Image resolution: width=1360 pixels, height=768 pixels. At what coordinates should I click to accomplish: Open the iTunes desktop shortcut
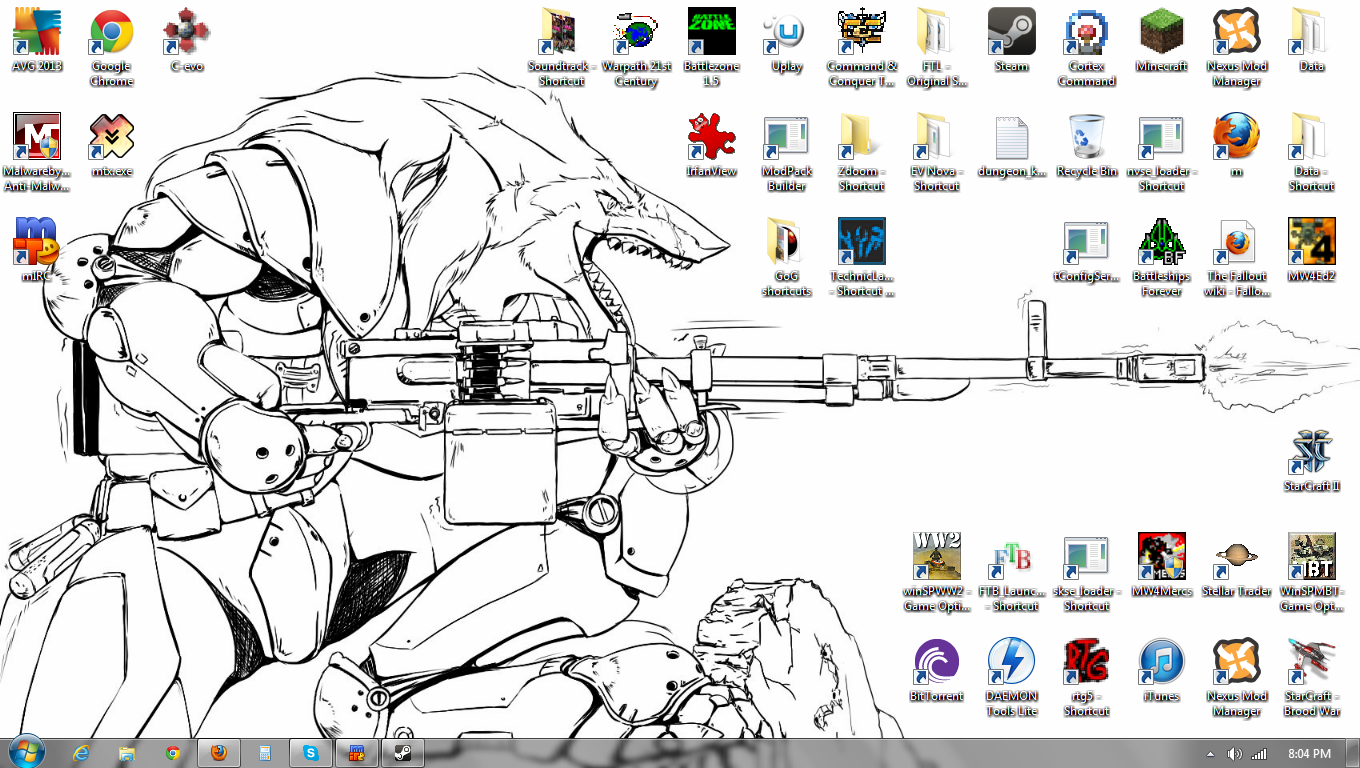pos(1162,663)
